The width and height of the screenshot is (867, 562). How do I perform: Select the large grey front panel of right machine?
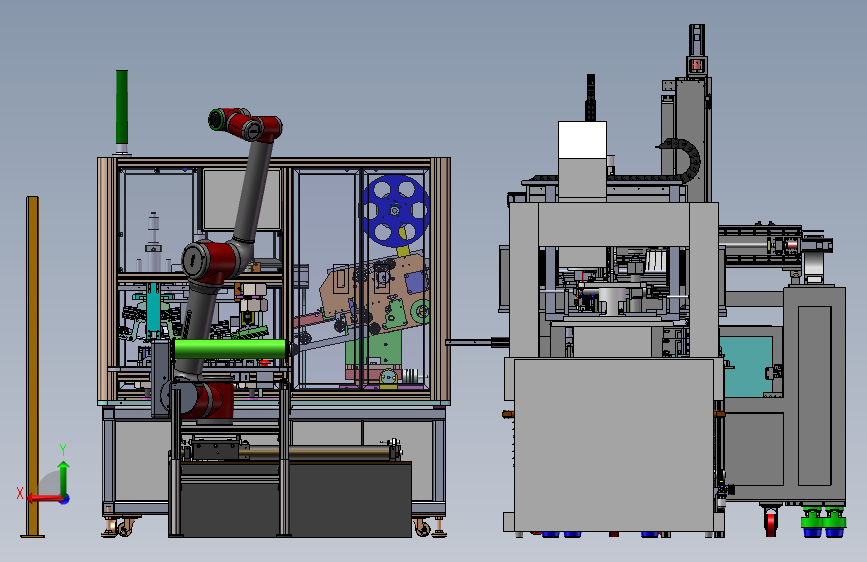tap(614, 445)
